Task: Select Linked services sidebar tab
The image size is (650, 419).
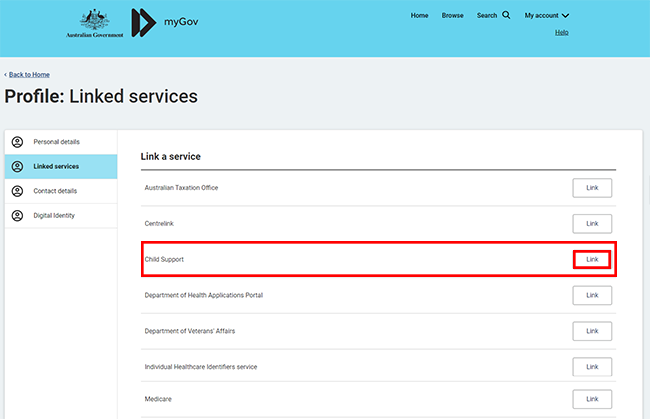Action: (61, 167)
